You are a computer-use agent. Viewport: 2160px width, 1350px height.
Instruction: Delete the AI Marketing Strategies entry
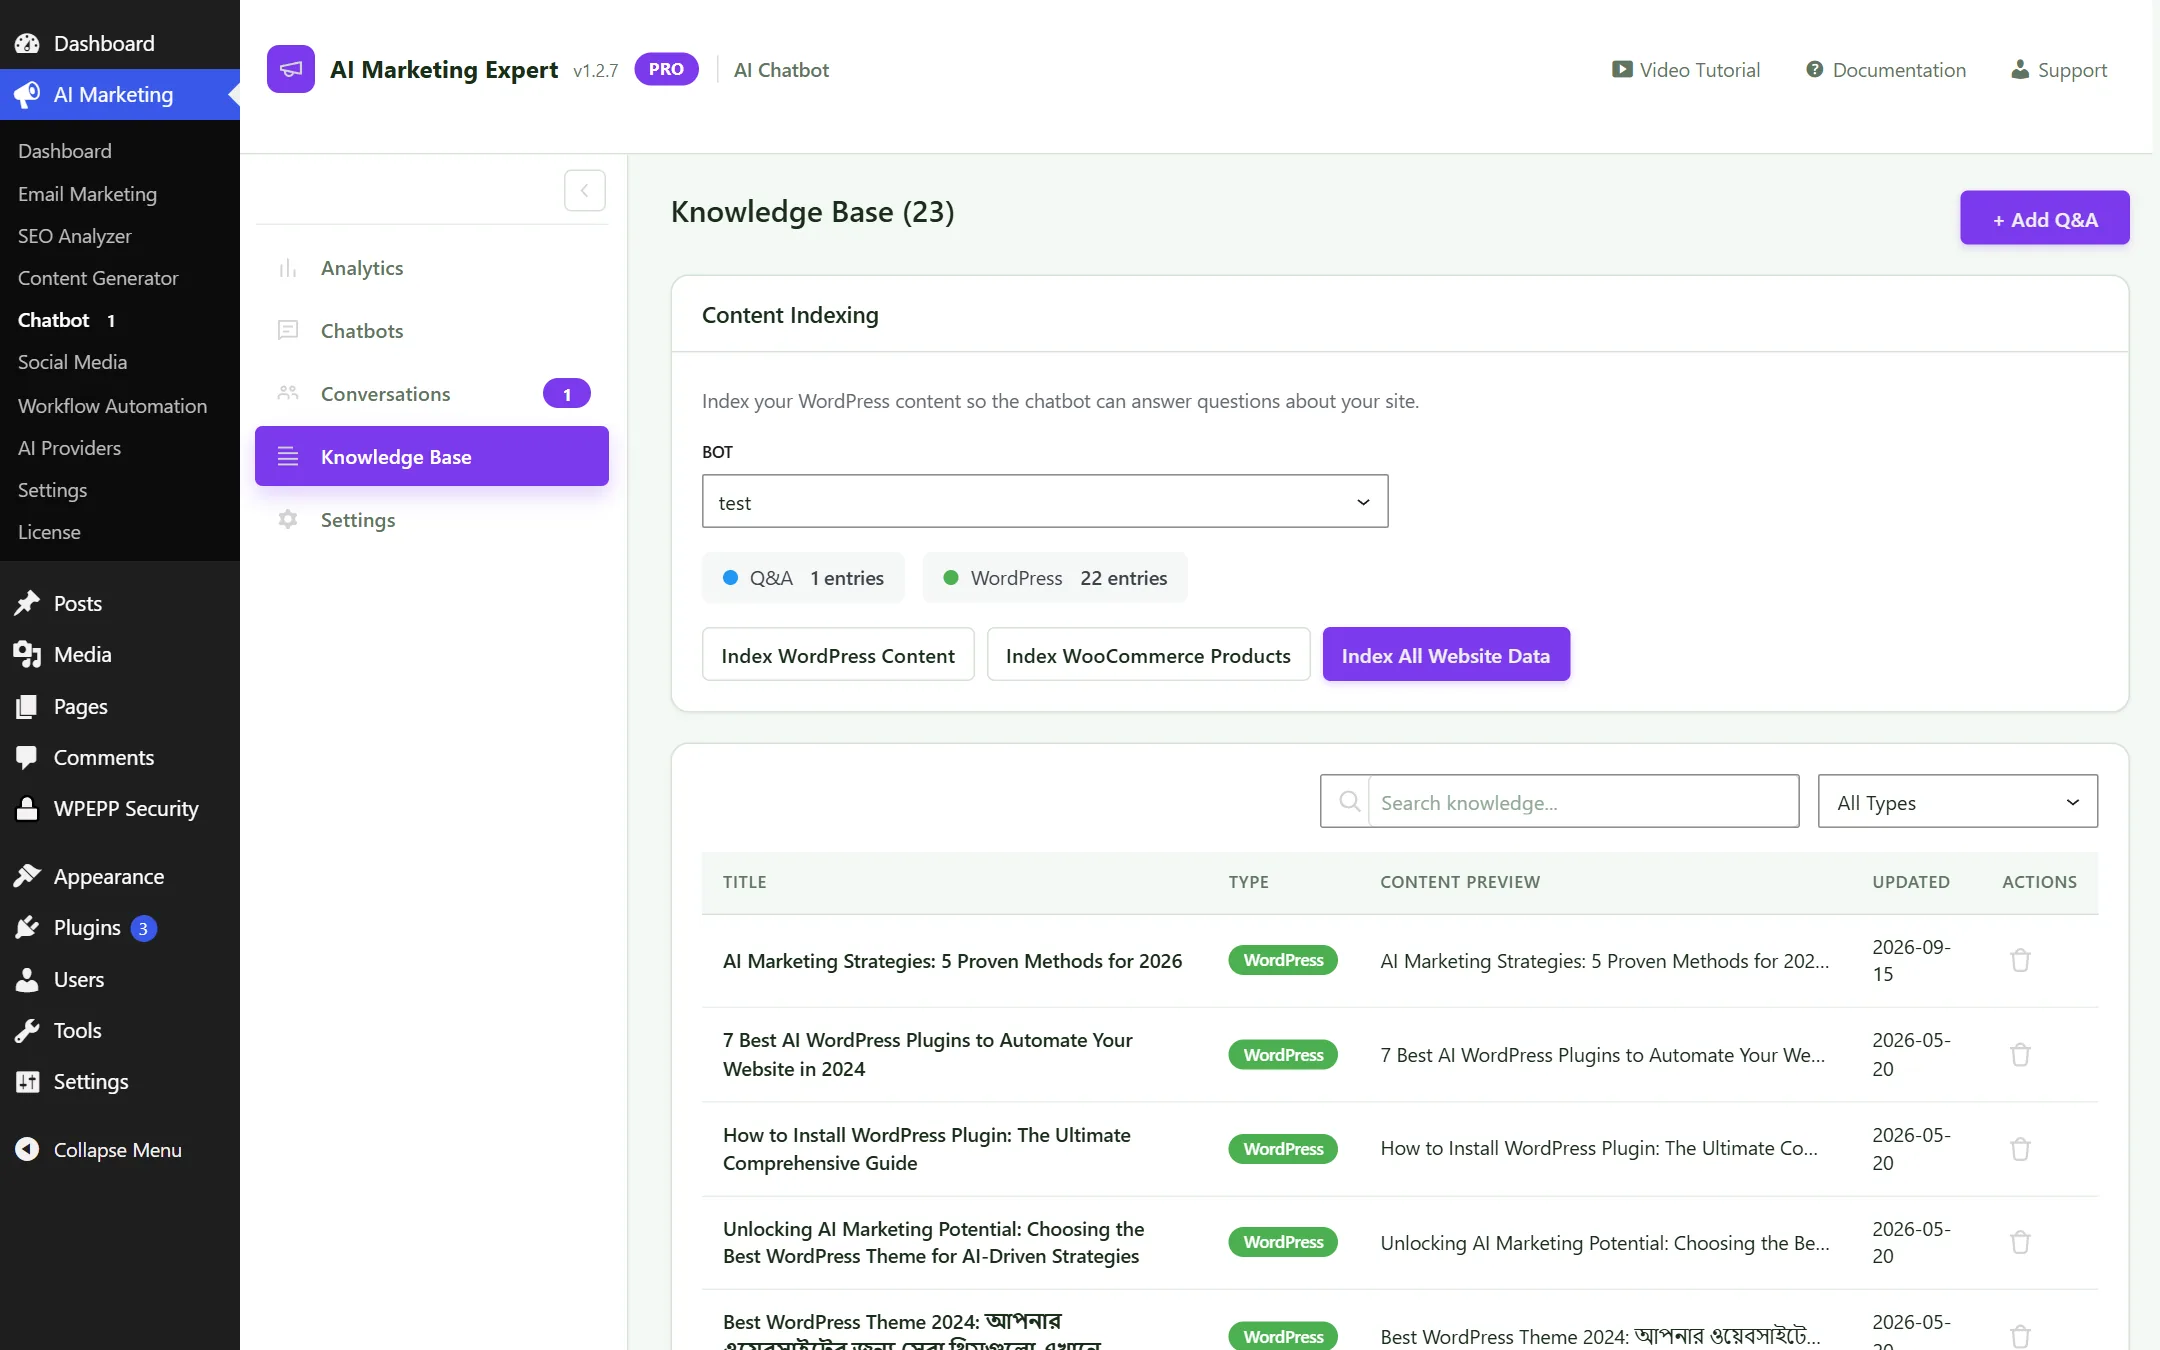pyautogui.click(x=2020, y=960)
